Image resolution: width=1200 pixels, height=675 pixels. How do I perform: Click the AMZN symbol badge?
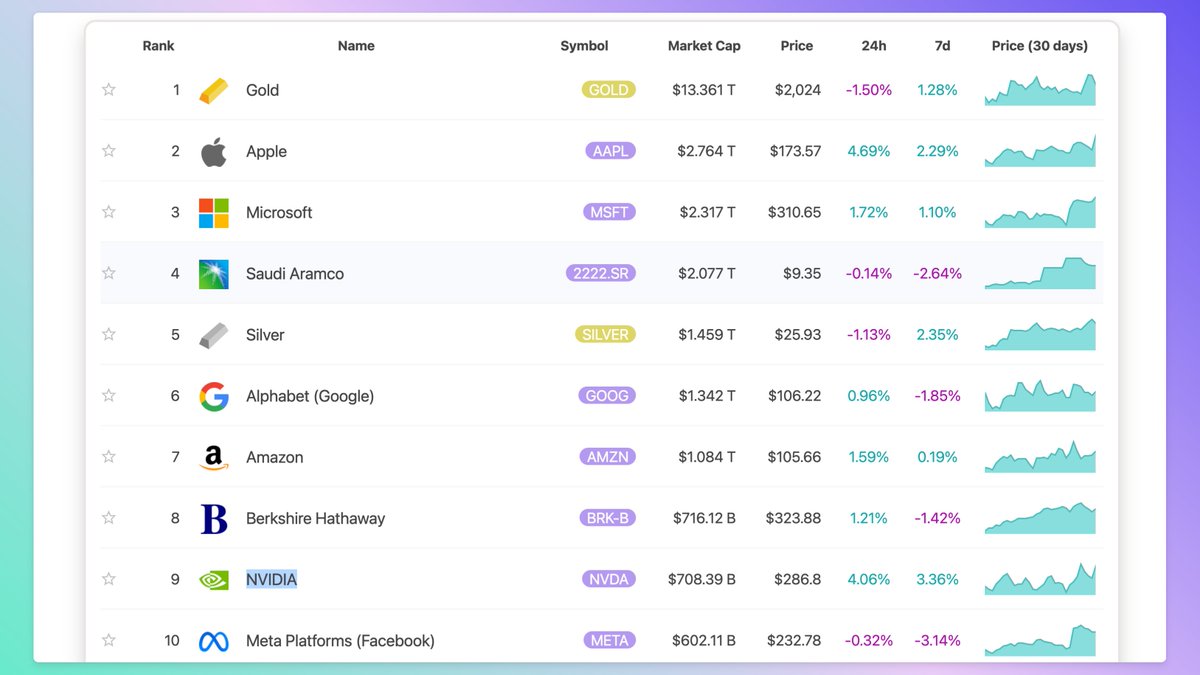(x=608, y=457)
